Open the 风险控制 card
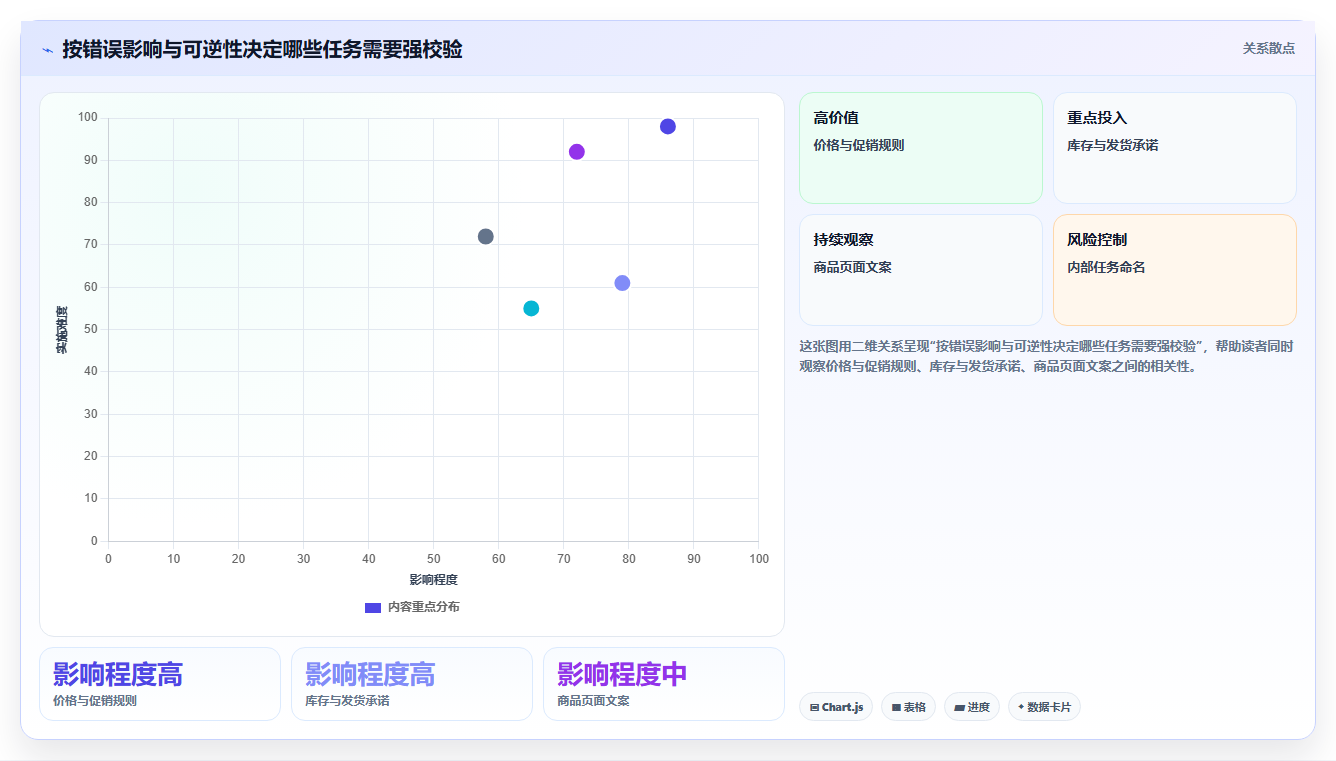The height and width of the screenshot is (761, 1336). (1174, 270)
